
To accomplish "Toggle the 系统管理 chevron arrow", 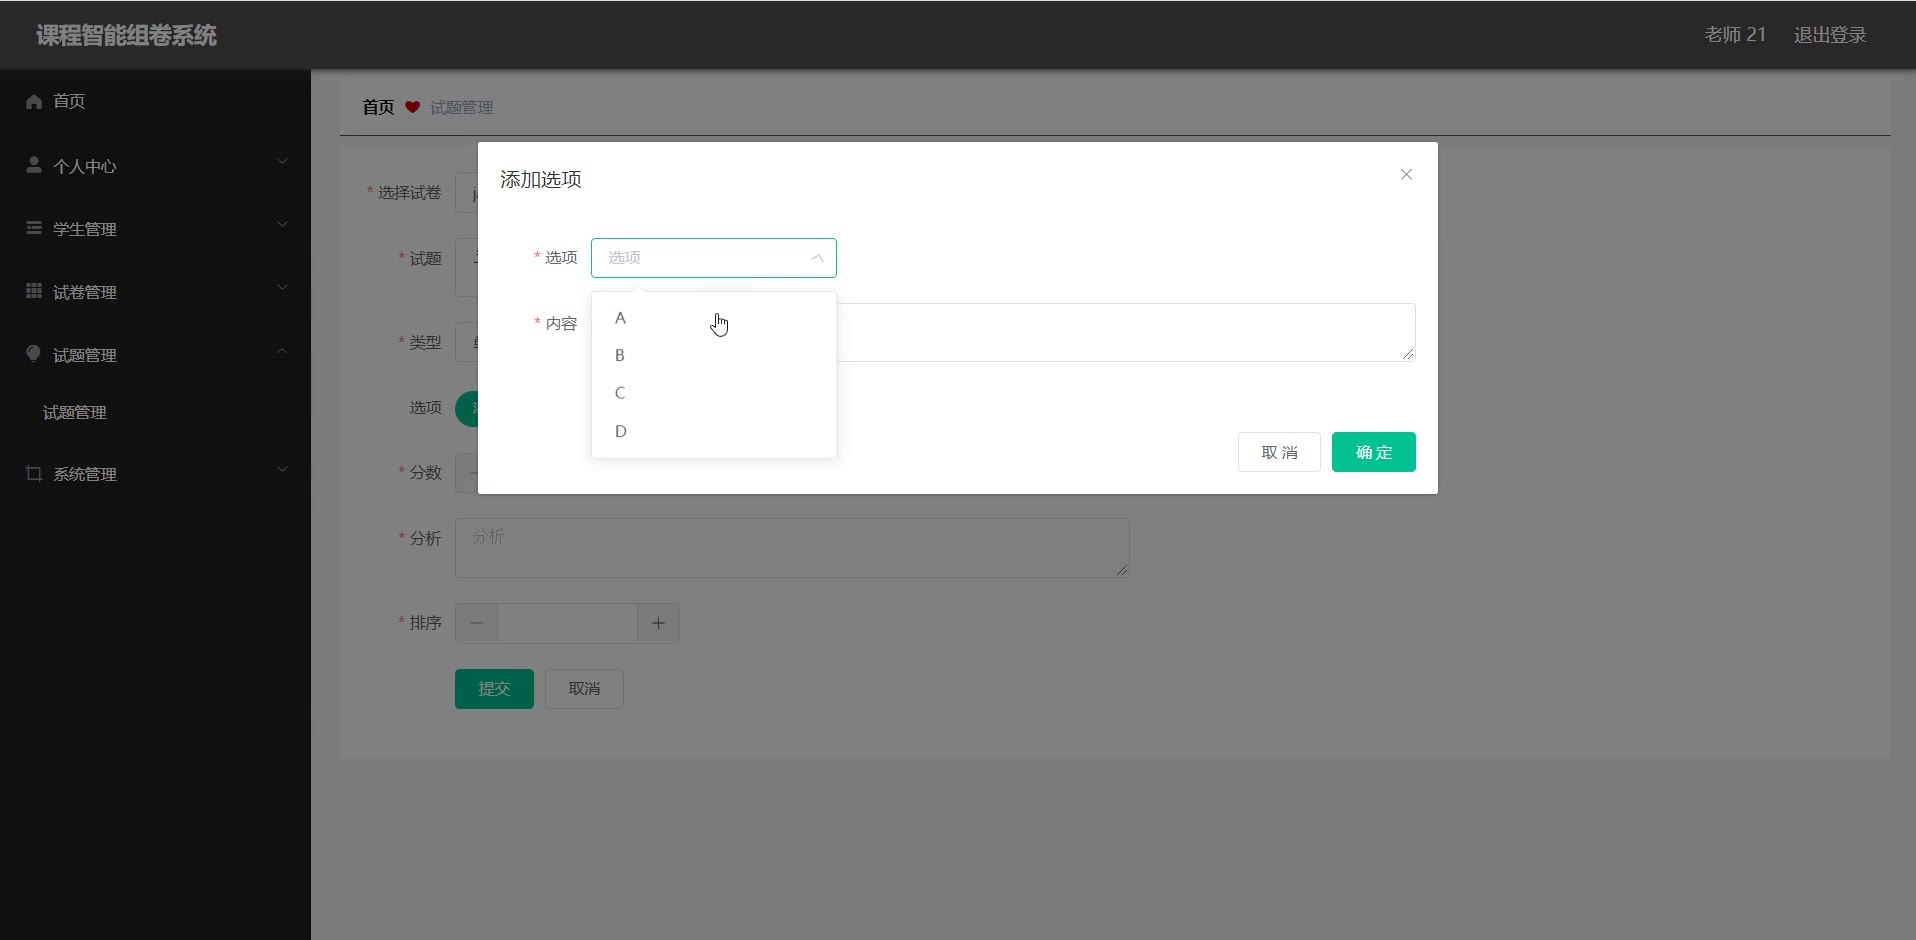I will 282,469.
